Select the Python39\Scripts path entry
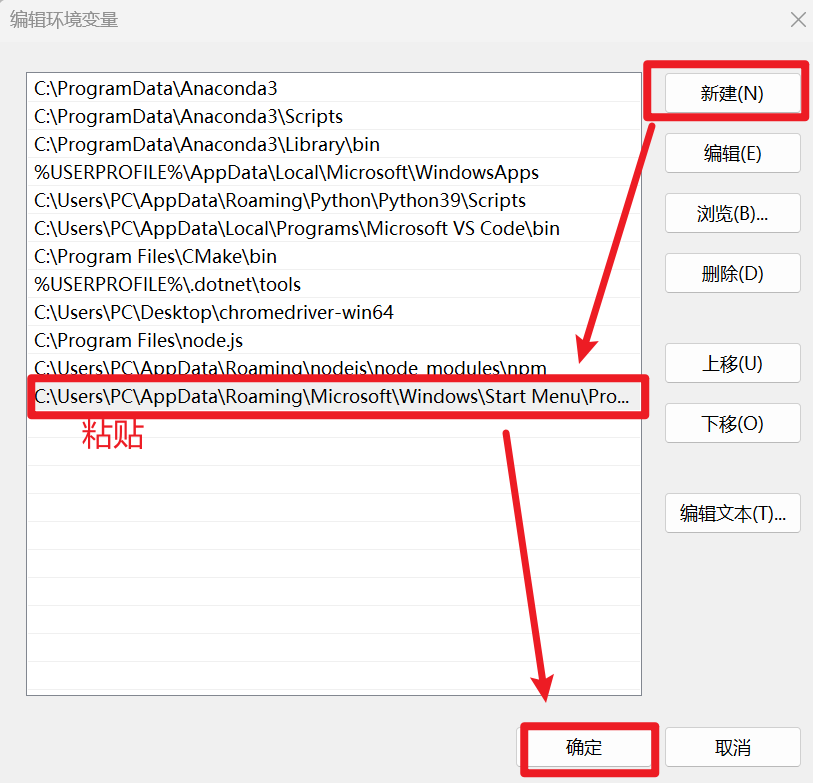The width and height of the screenshot is (813, 783). click(334, 200)
